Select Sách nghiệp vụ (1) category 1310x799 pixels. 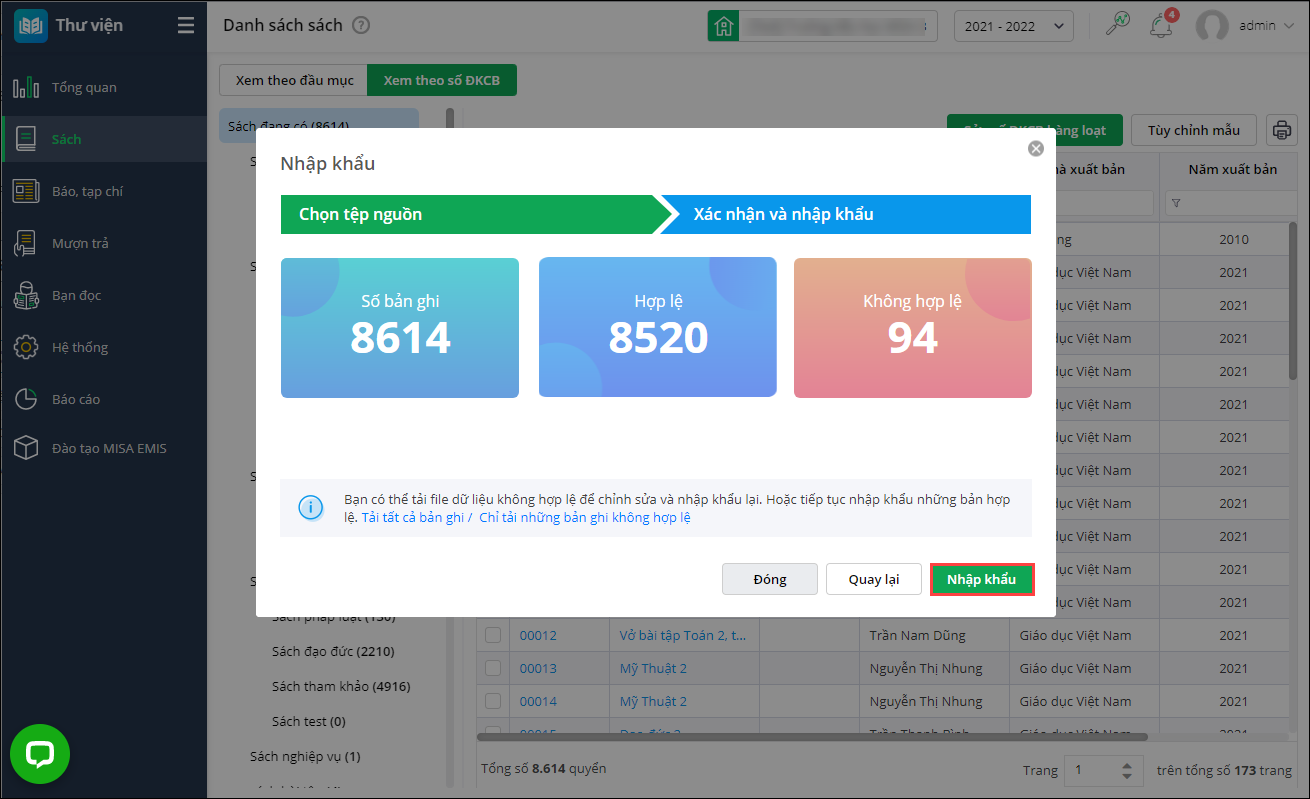click(305, 757)
